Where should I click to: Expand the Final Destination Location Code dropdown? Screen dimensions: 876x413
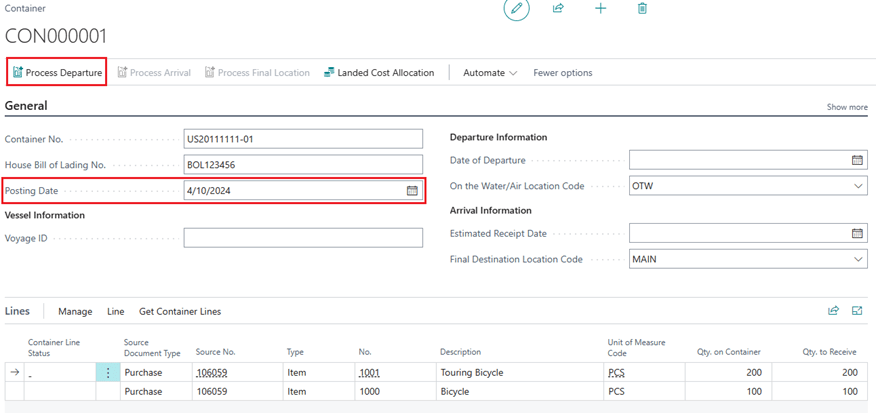[x=858, y=259]
